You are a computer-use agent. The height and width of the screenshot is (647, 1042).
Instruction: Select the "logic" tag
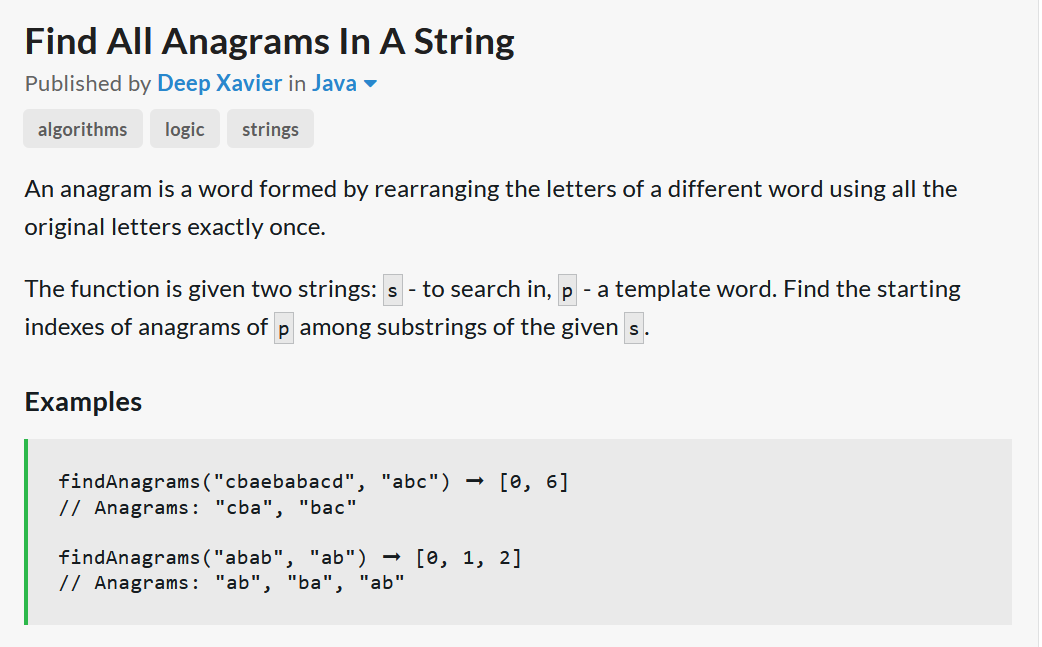point(184,129)
